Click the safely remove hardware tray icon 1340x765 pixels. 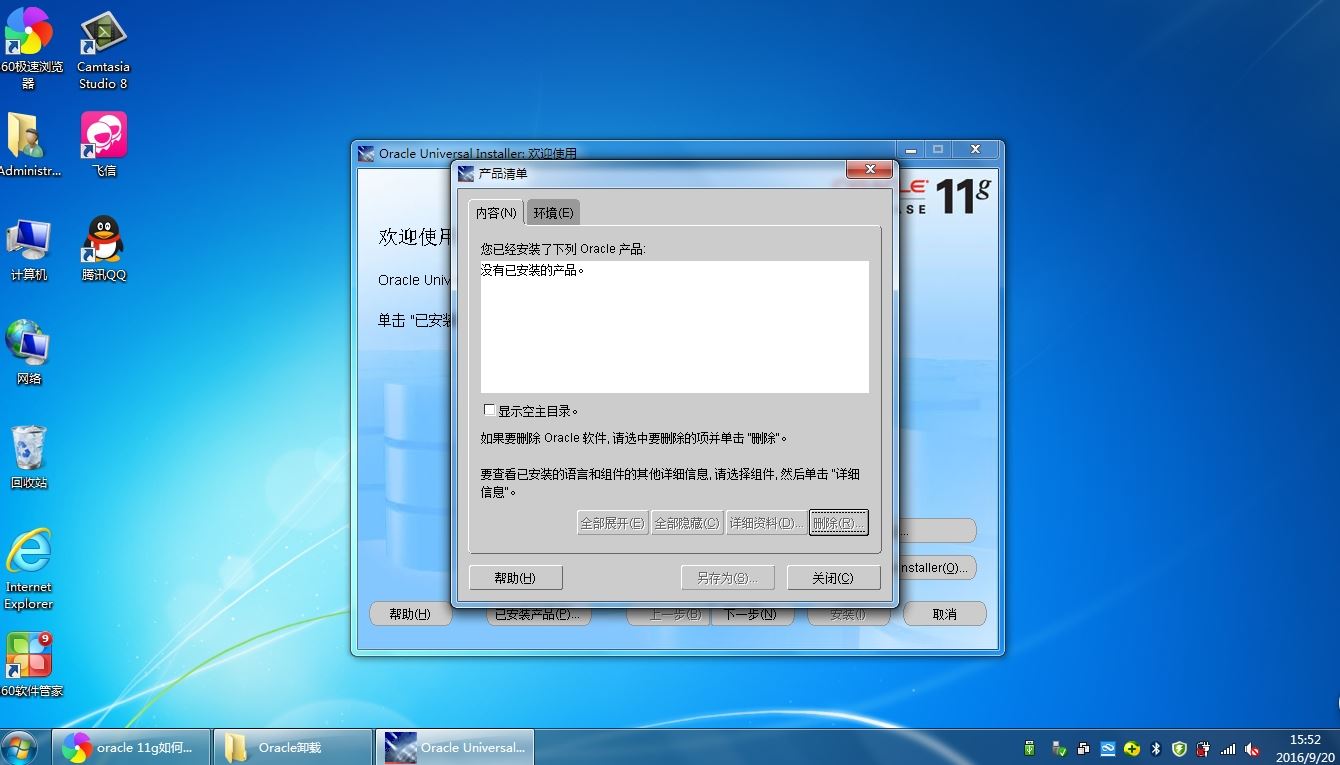[x=1059, y=748]
